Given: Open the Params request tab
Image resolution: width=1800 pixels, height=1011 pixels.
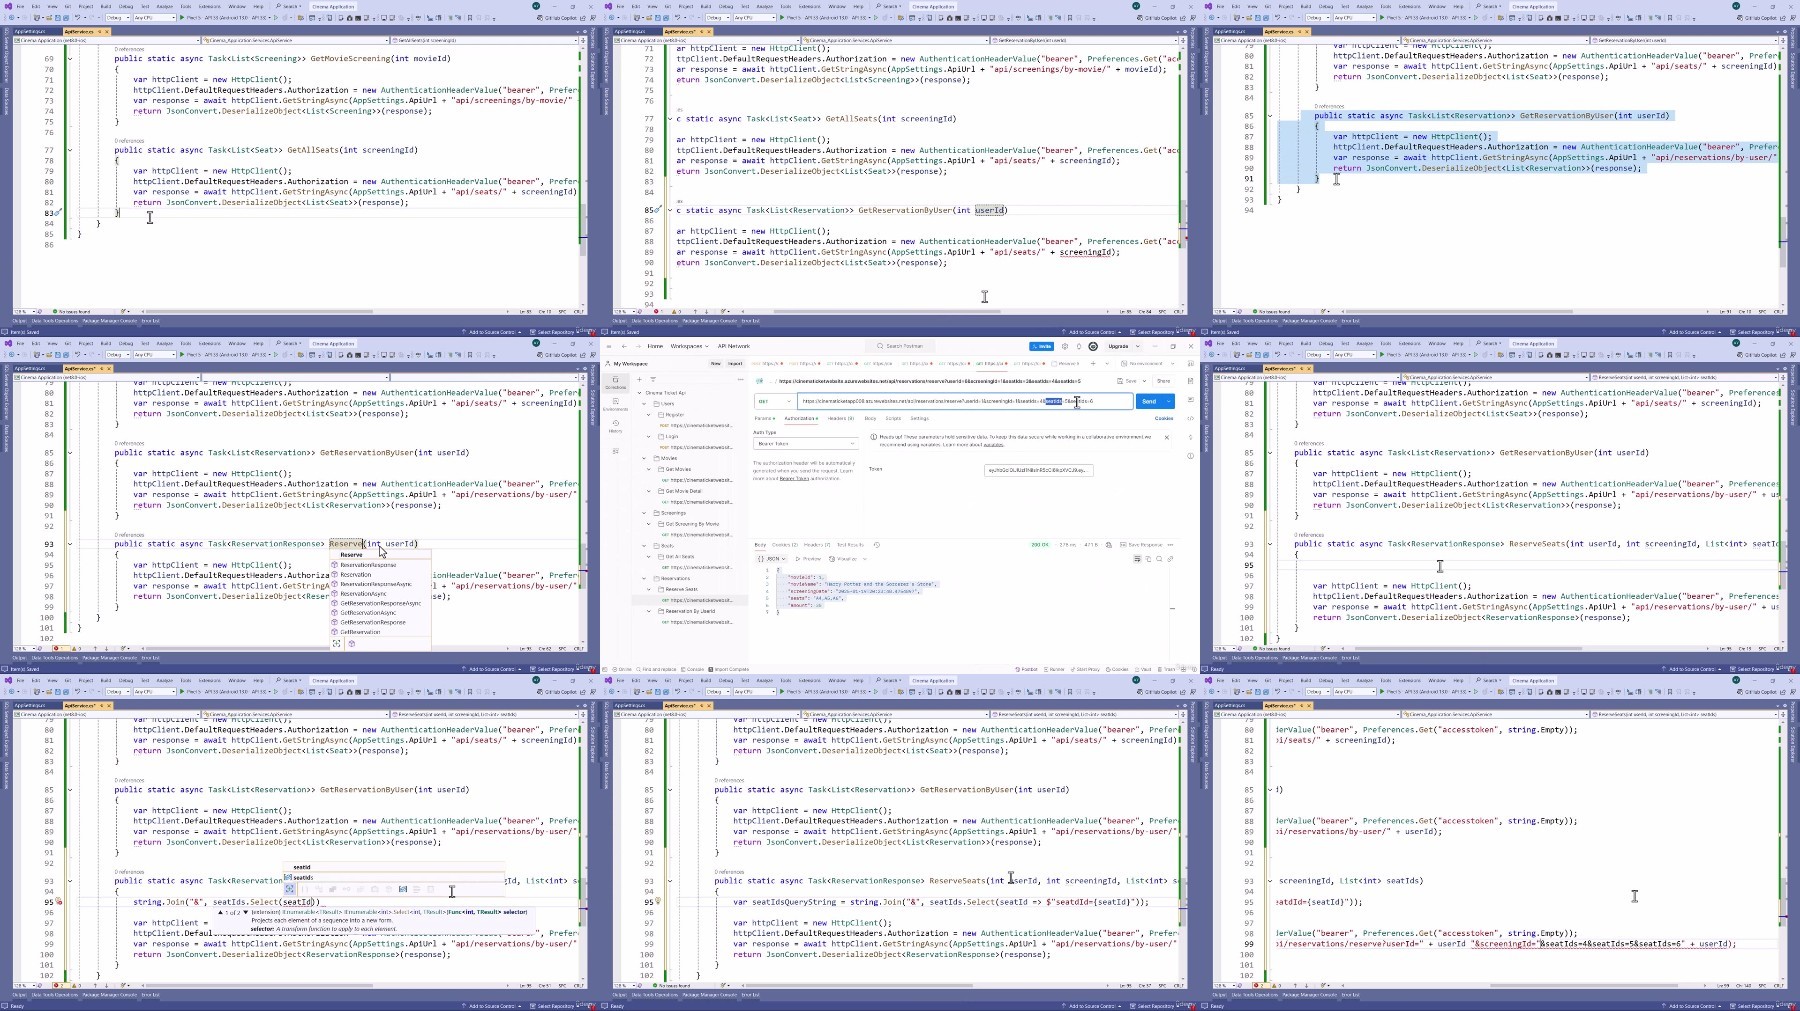Looking at the screenshot, I should [764, 418].
